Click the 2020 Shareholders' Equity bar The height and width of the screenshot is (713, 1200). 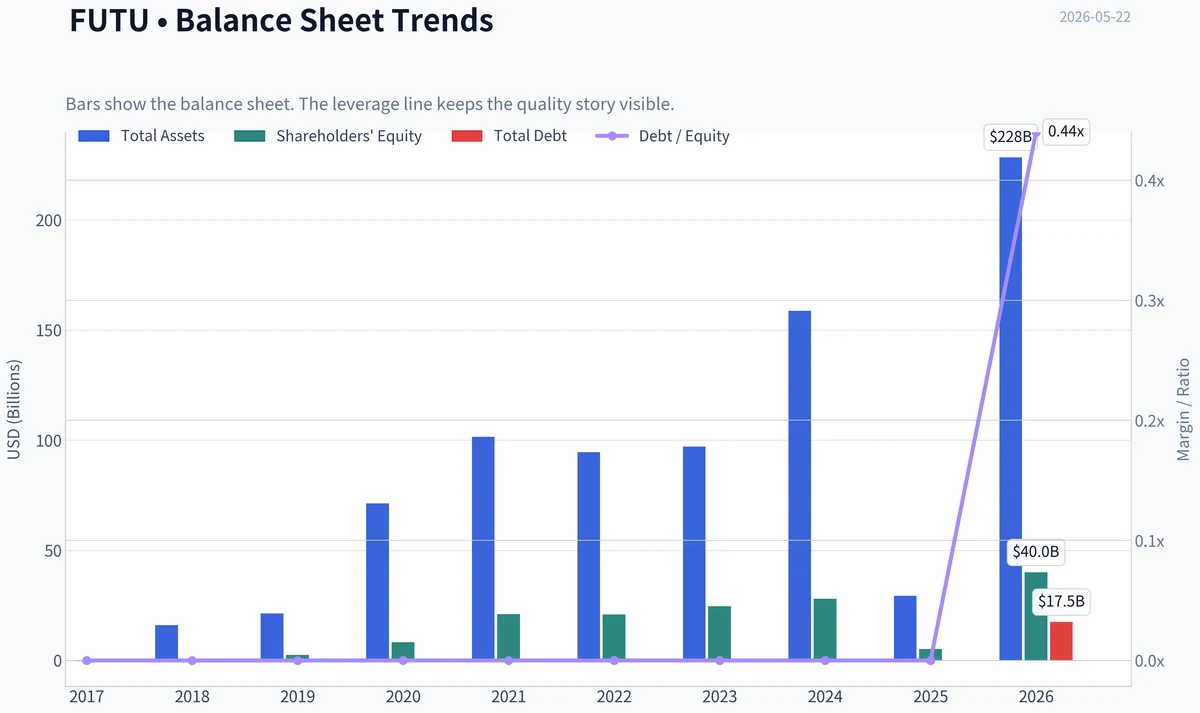point(403,651)
